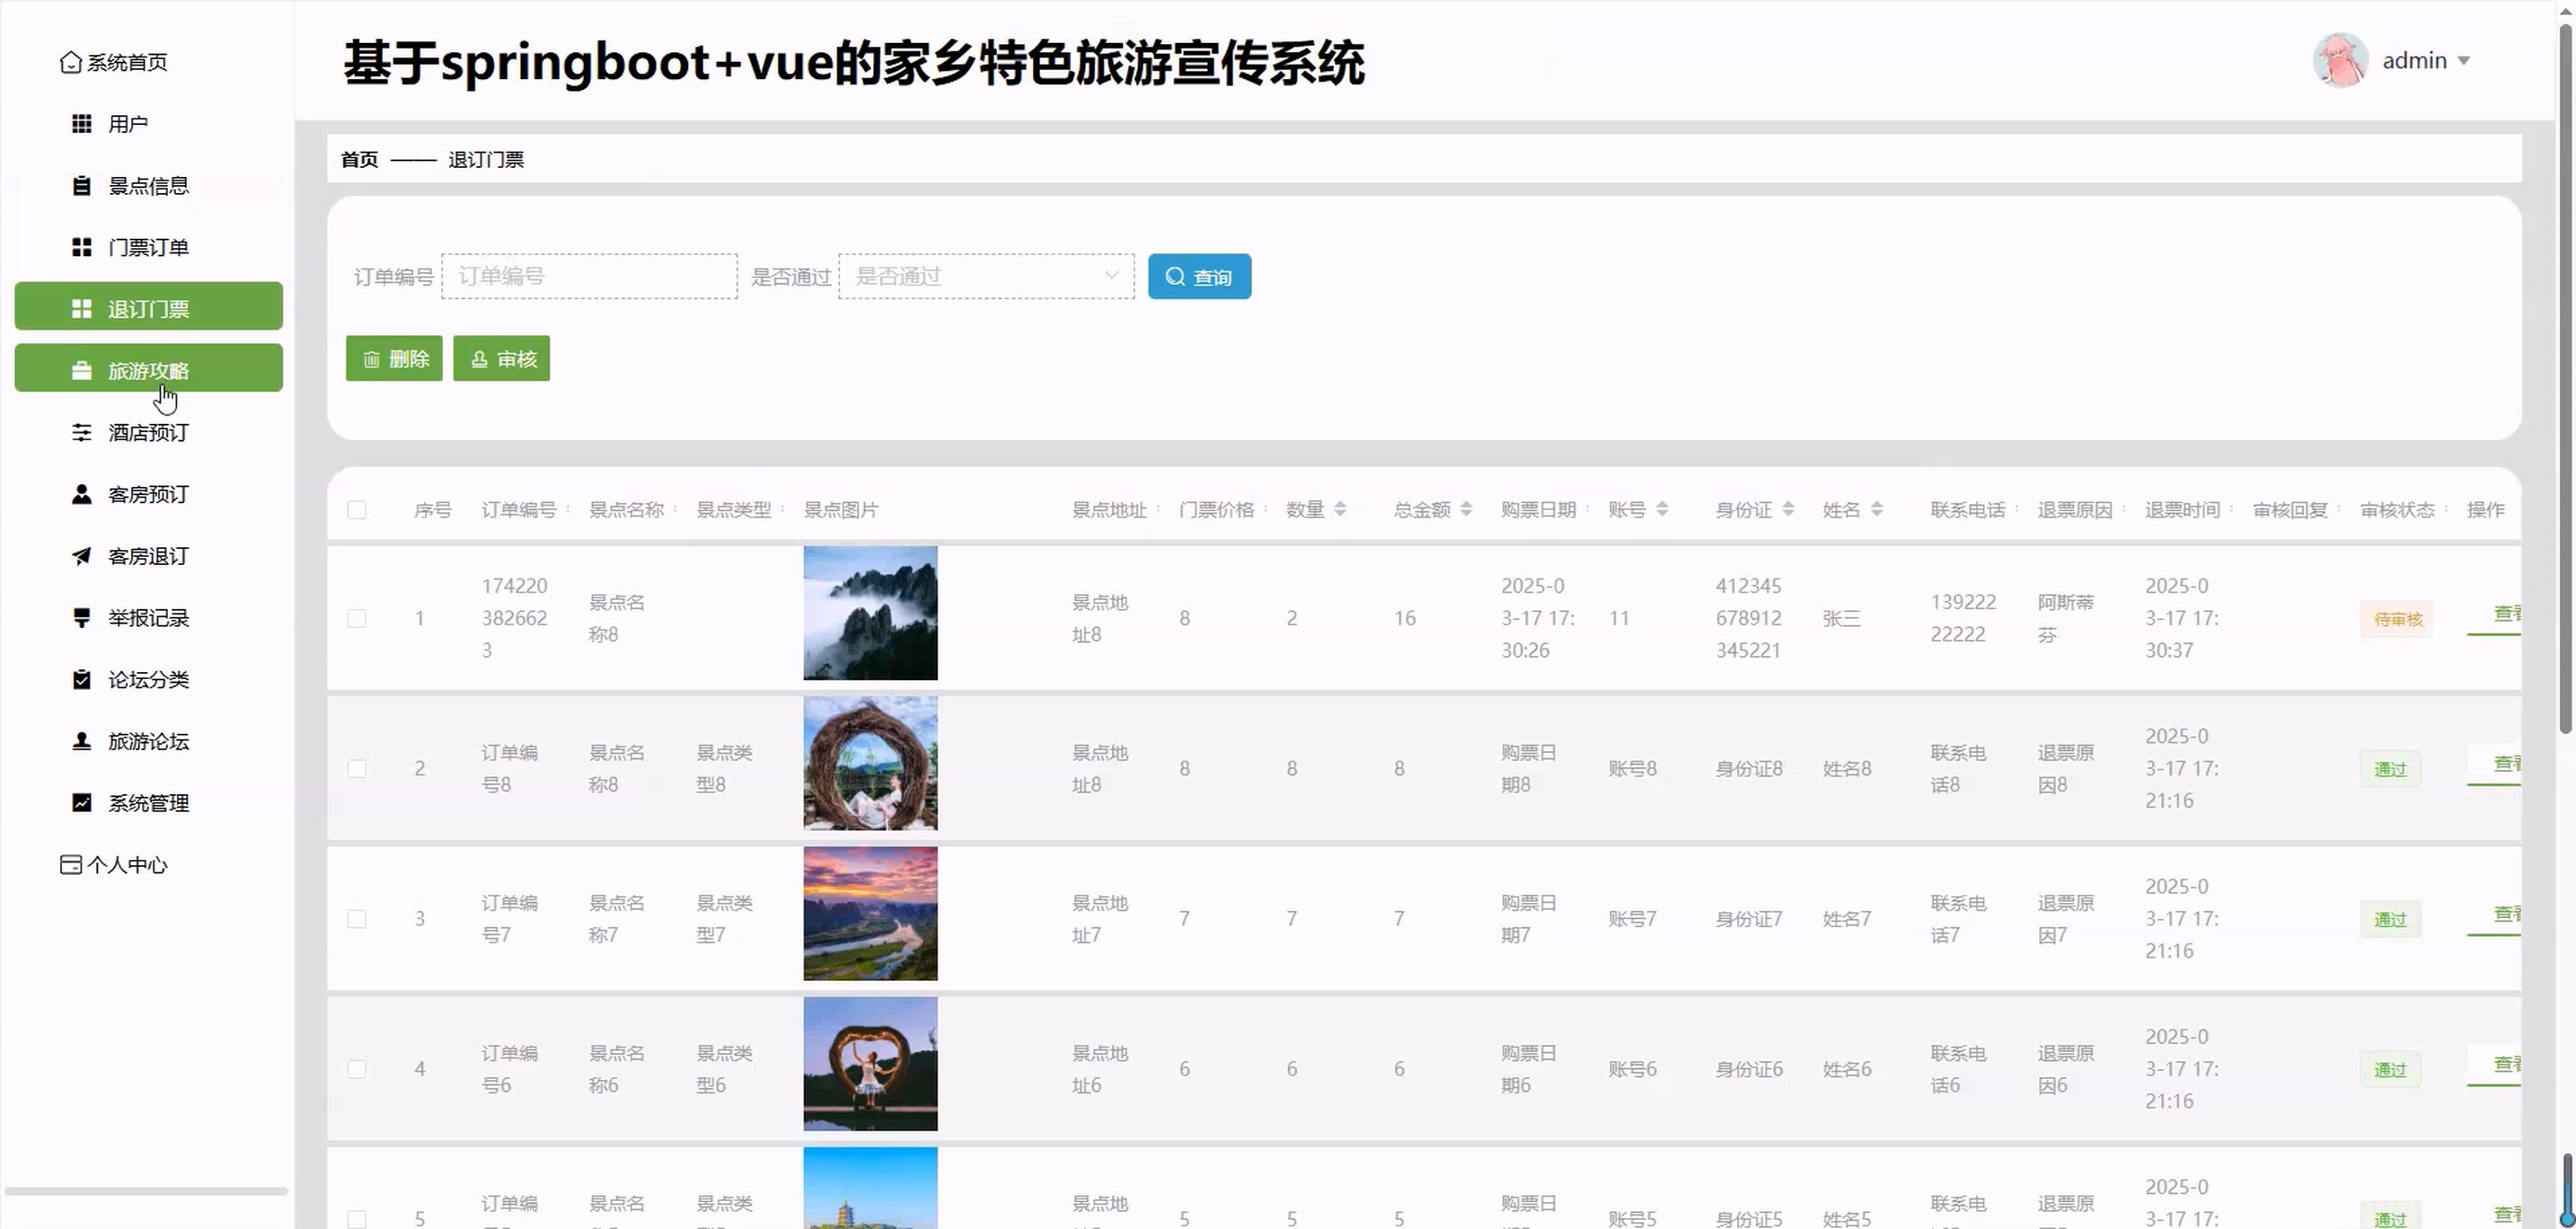The height and width of the screenshot is (1229, 2576).
Task: Check the checkbox for row 1
Action: click(x=357, y=619)
